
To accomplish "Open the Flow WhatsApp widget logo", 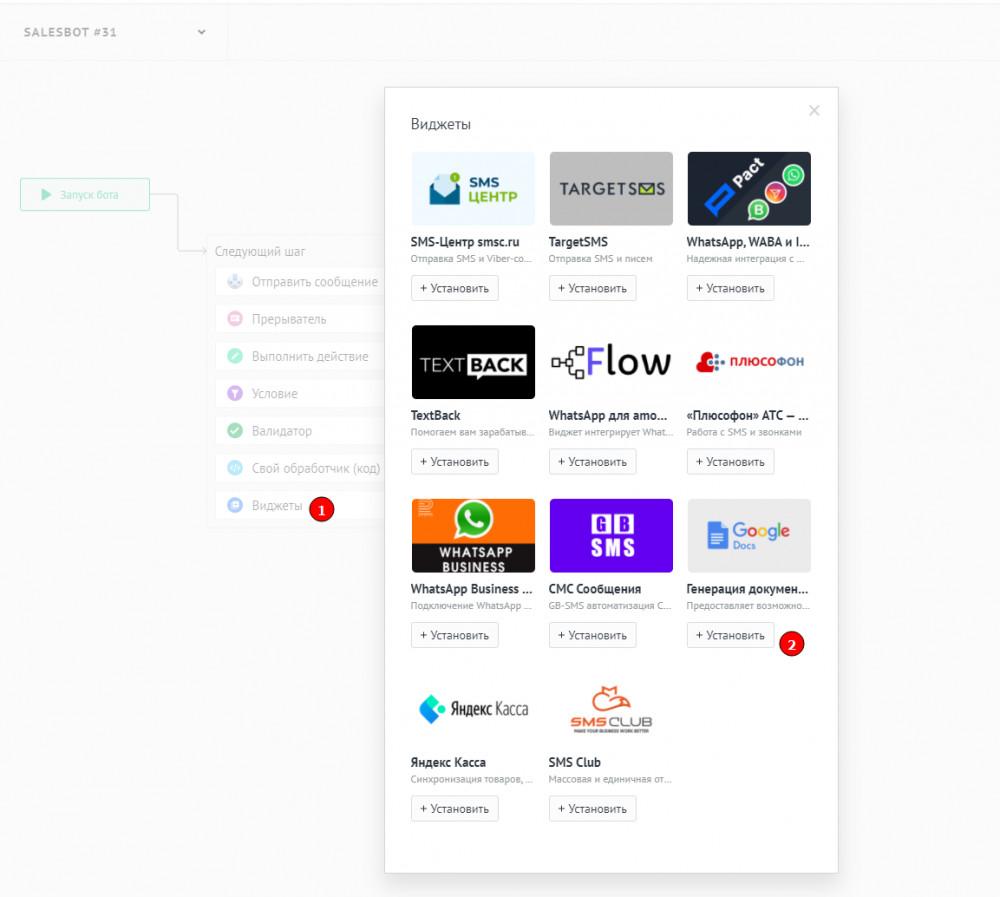I will click(611, 362).
